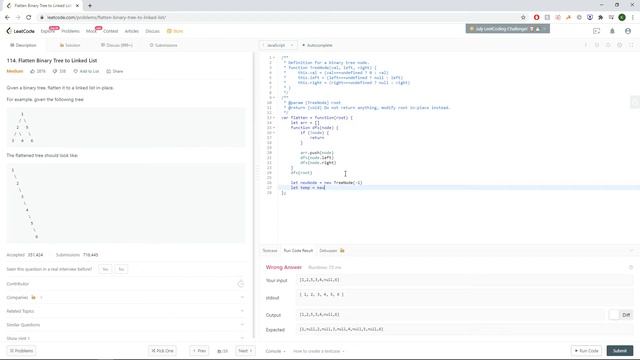Open the notifications bell
The image size is (640, 360).
tap(612, 31)
